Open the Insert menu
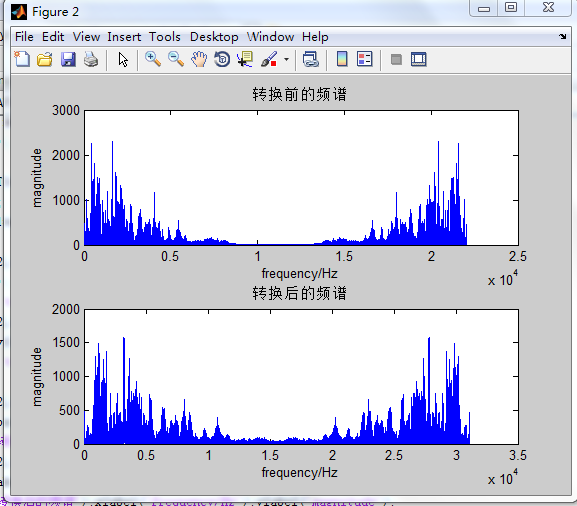 (x=124, y=37)
